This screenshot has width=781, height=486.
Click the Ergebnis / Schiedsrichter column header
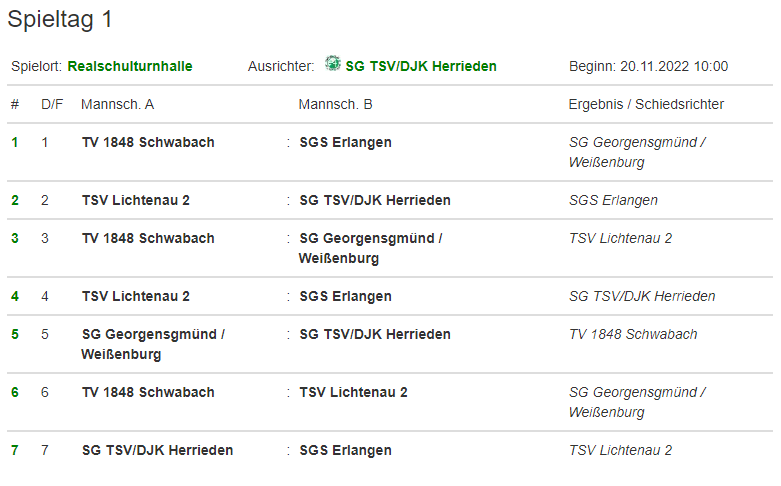pyautogui.click(x=646, y=104)
